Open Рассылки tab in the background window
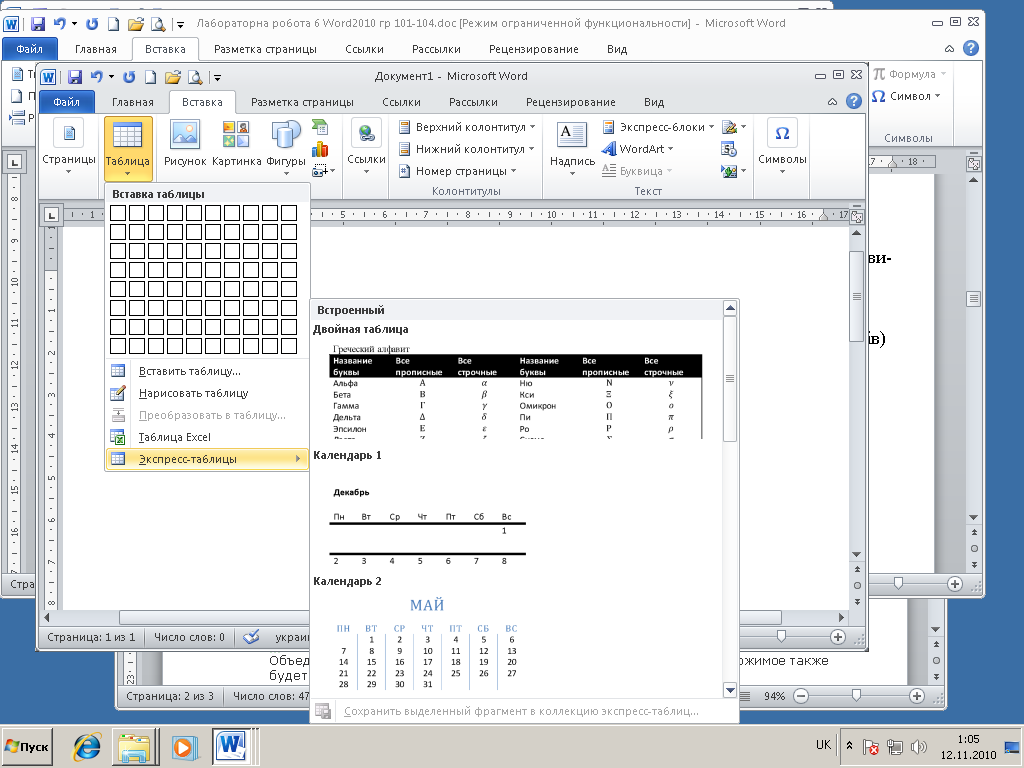The width and height of the screenshot is (1024, 768). 436,49
